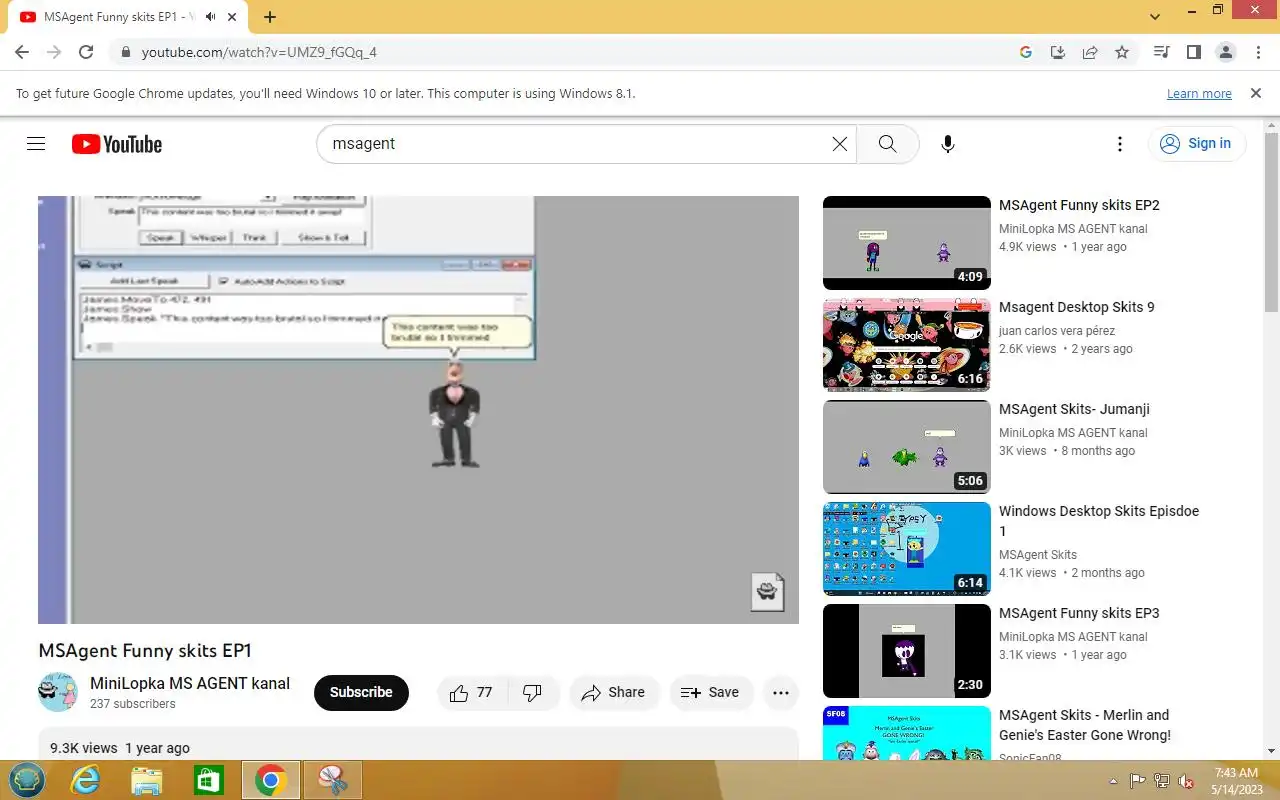Click muted volume icon in tray
Screen dimensions: 1280x800
pos(1186,781)
